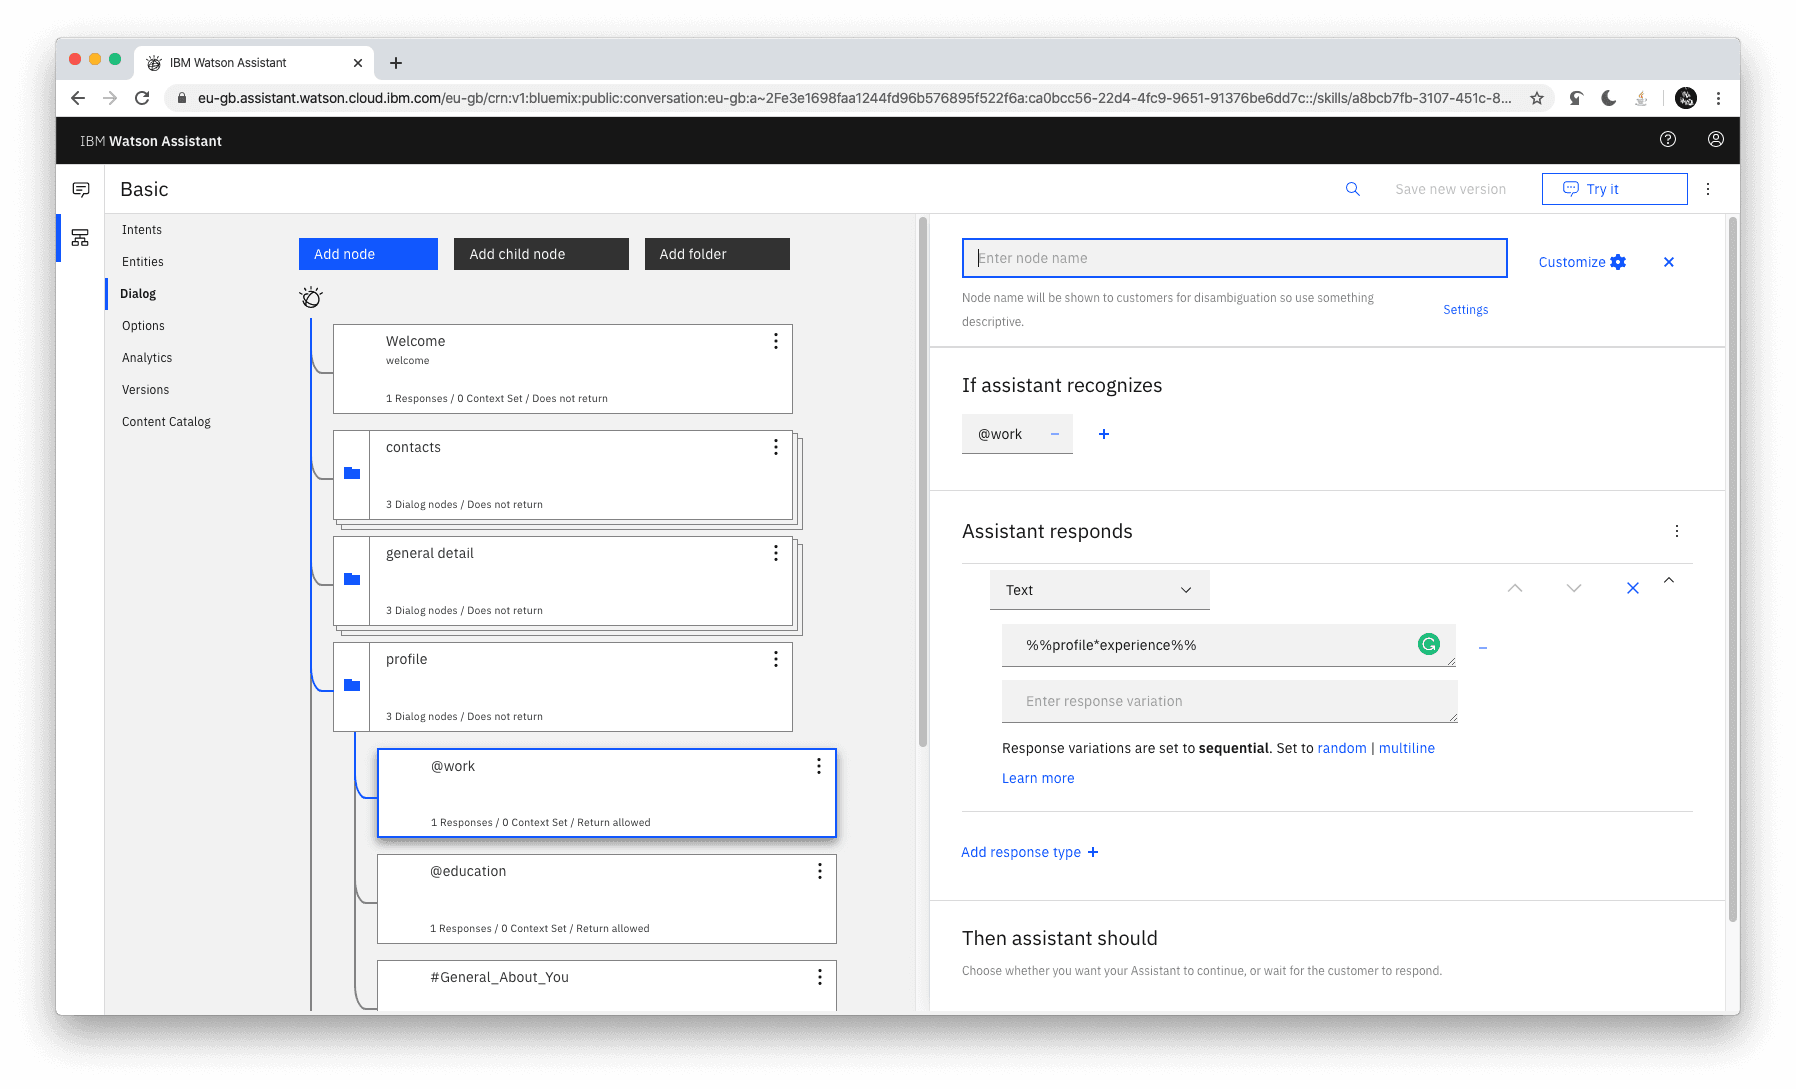
Task: Remove the @work condition with minus
Action: click(1054, 434)
